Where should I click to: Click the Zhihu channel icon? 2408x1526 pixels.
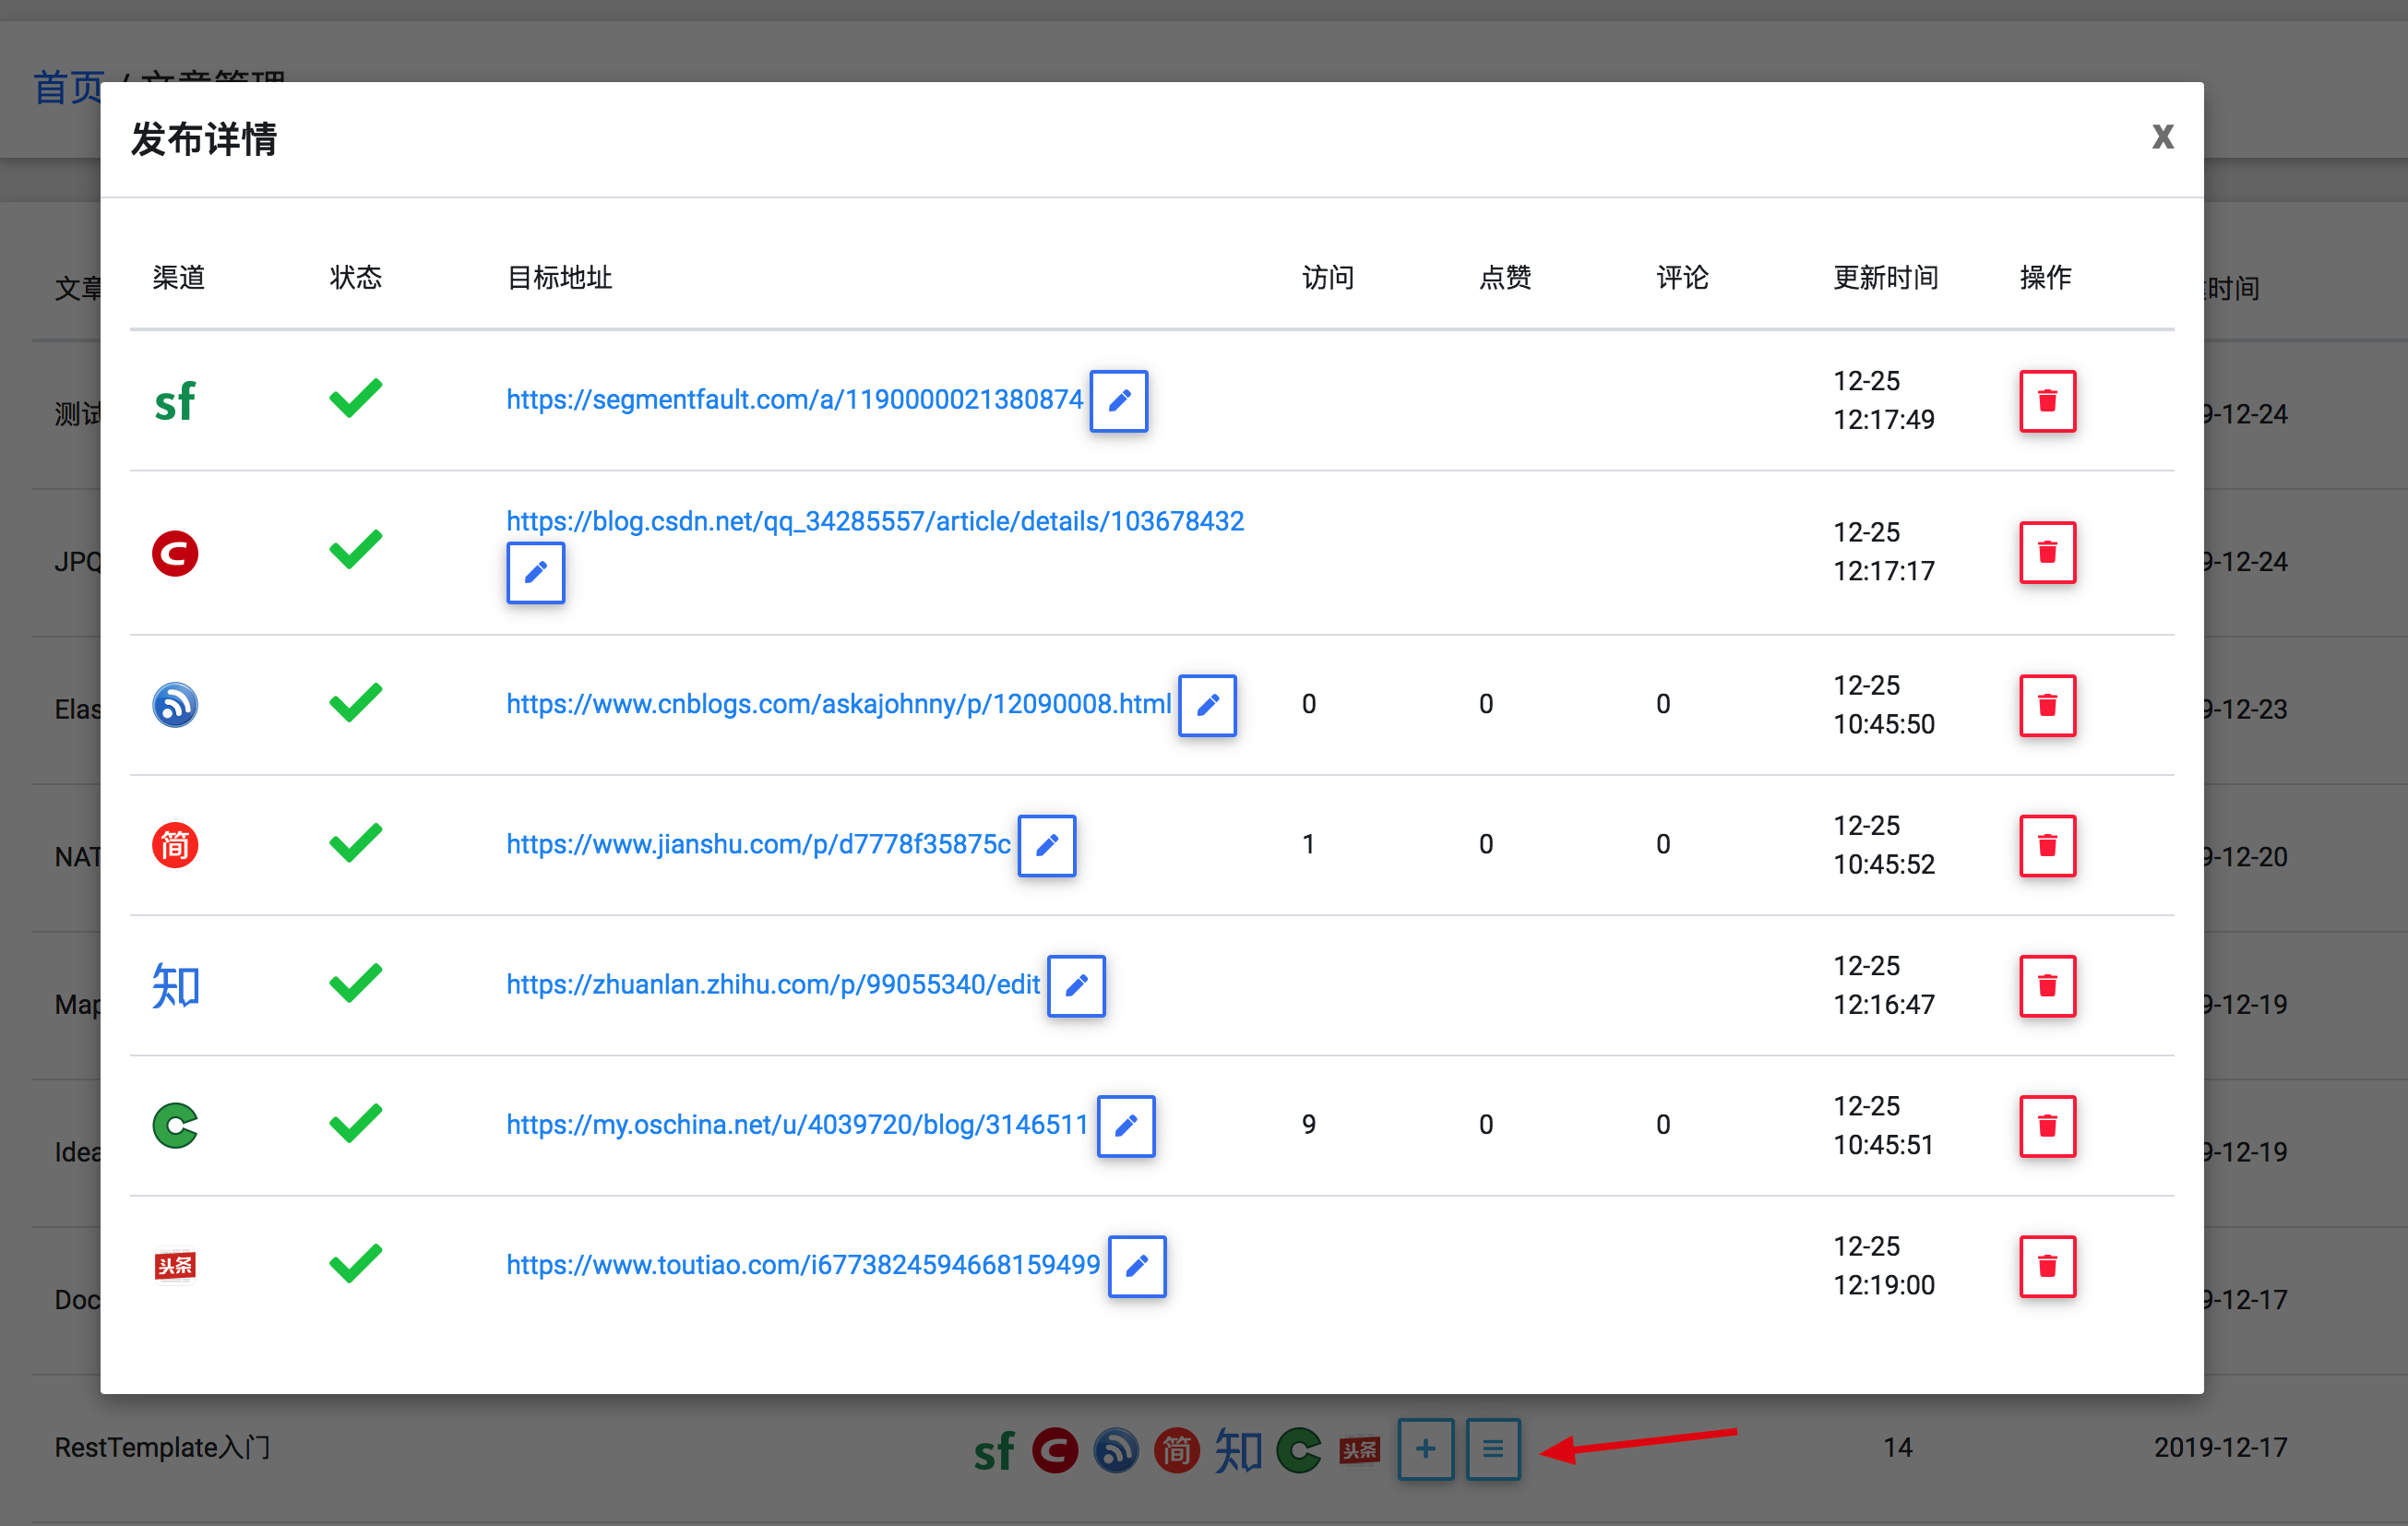pyautogui.click(x=176, y=986)
